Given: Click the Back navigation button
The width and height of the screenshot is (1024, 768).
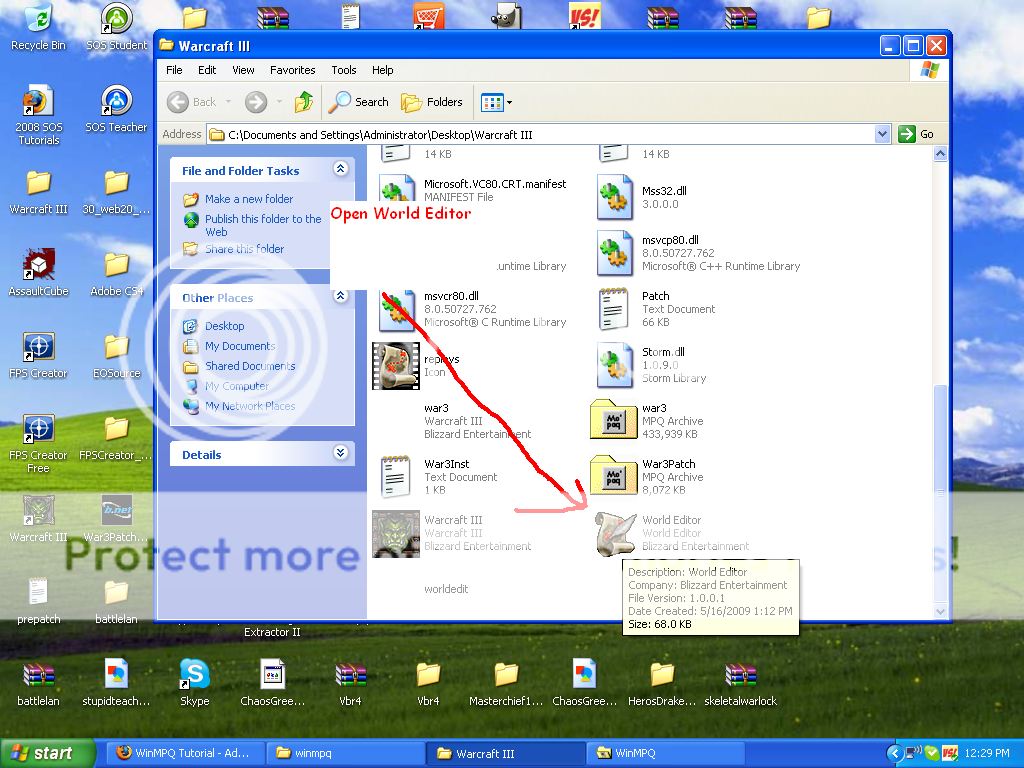Looking at the screenshot, I should pyautogui.click(x=192, y=102).
